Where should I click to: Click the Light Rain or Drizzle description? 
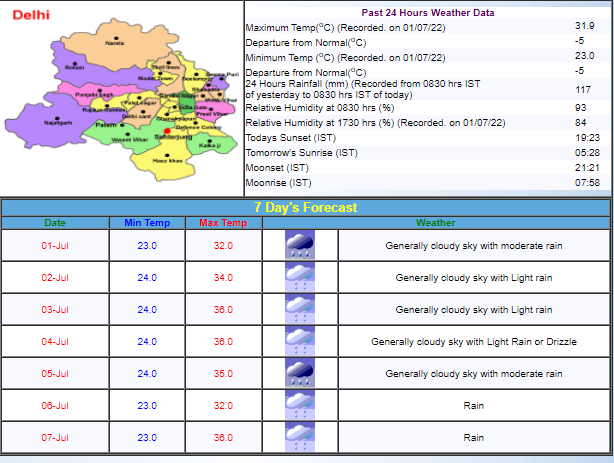(x=474, y=342)
